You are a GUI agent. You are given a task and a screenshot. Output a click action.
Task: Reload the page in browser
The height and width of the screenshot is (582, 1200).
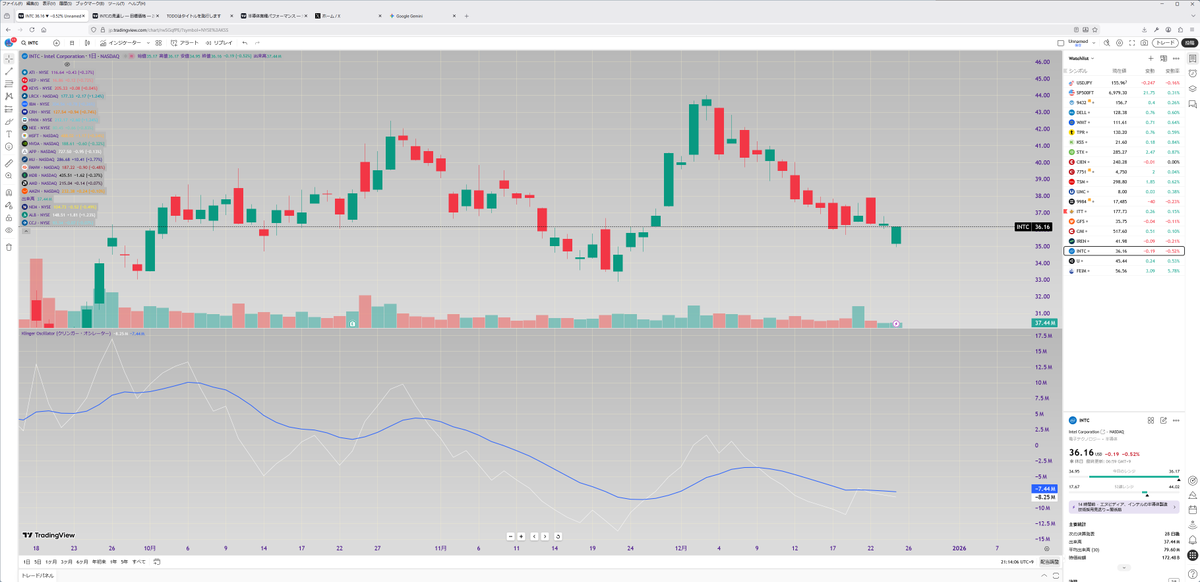point(30,30)
